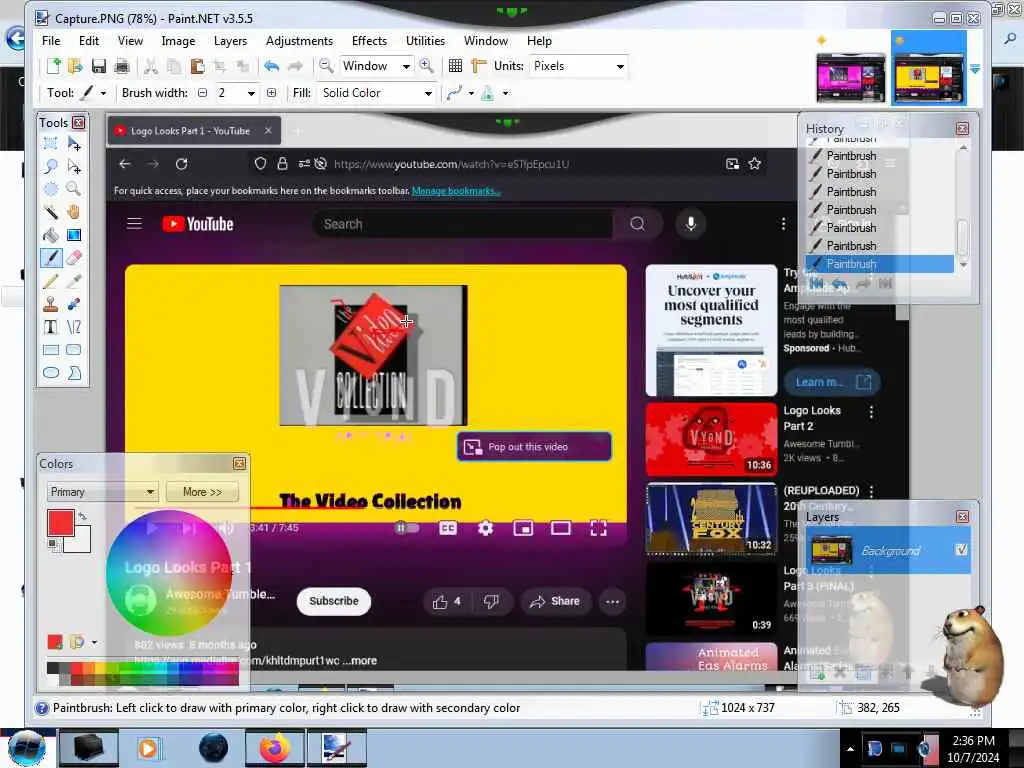This screenshot has width=1024, height=768.
Task: Select the Color Picker tool
Action: point(74,281)
